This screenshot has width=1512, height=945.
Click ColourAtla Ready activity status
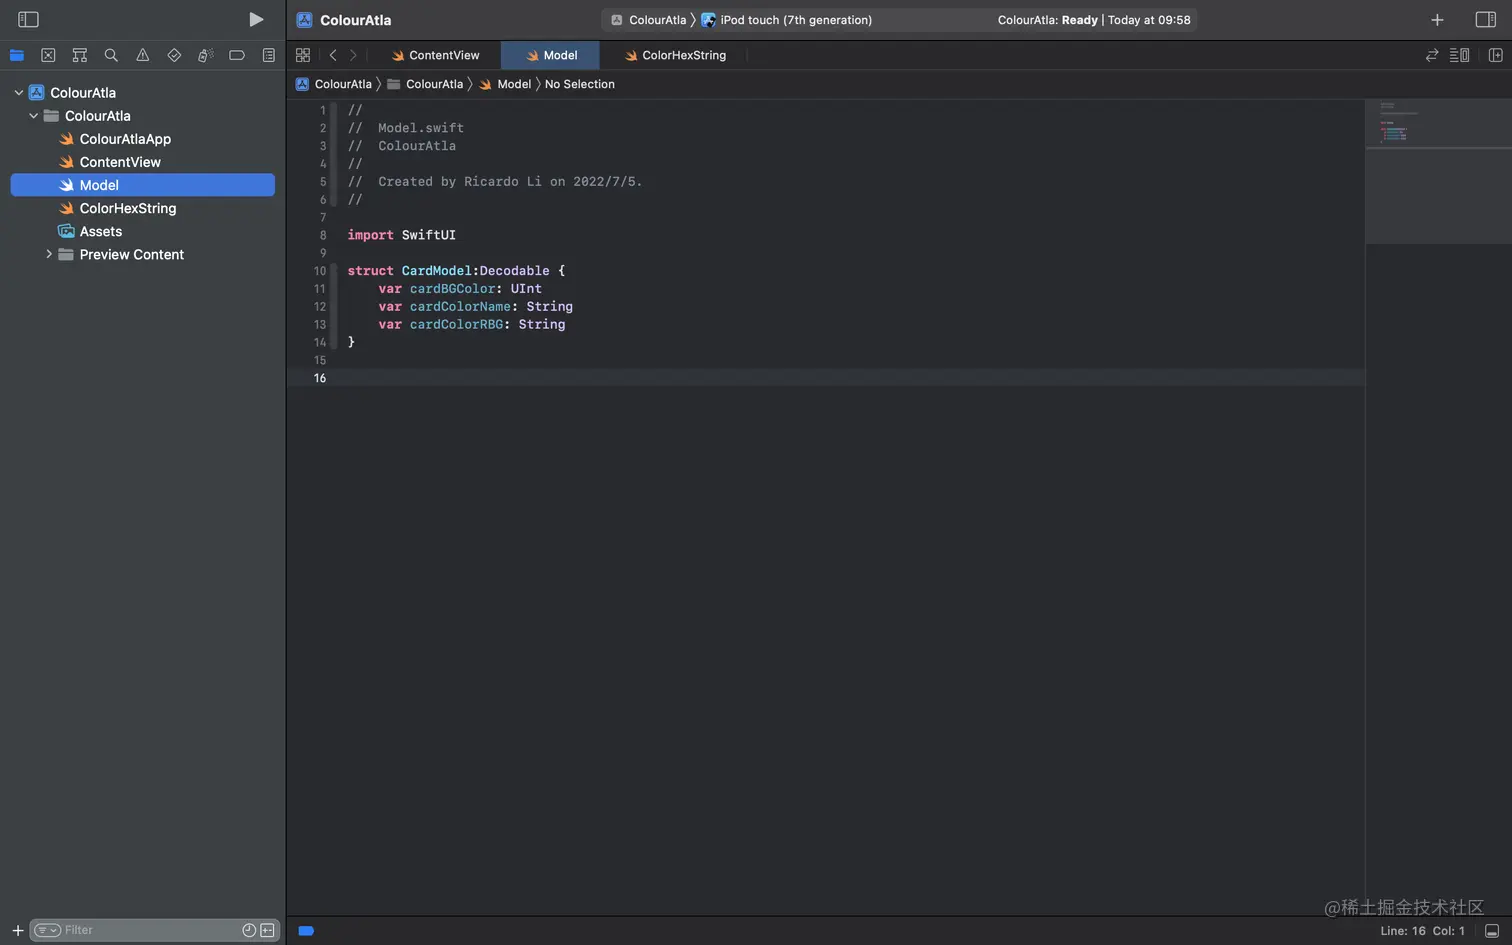1094,20
